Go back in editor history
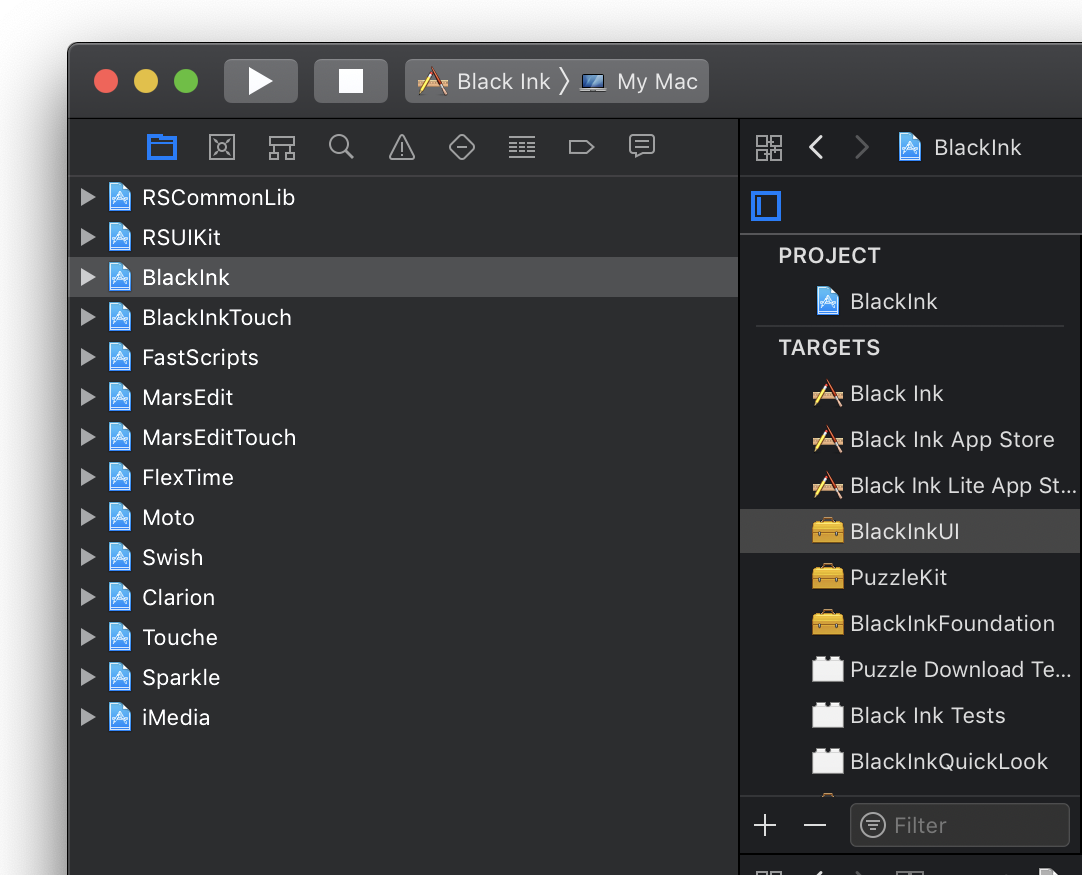The image size is (1082, 875). click(816, 147)
